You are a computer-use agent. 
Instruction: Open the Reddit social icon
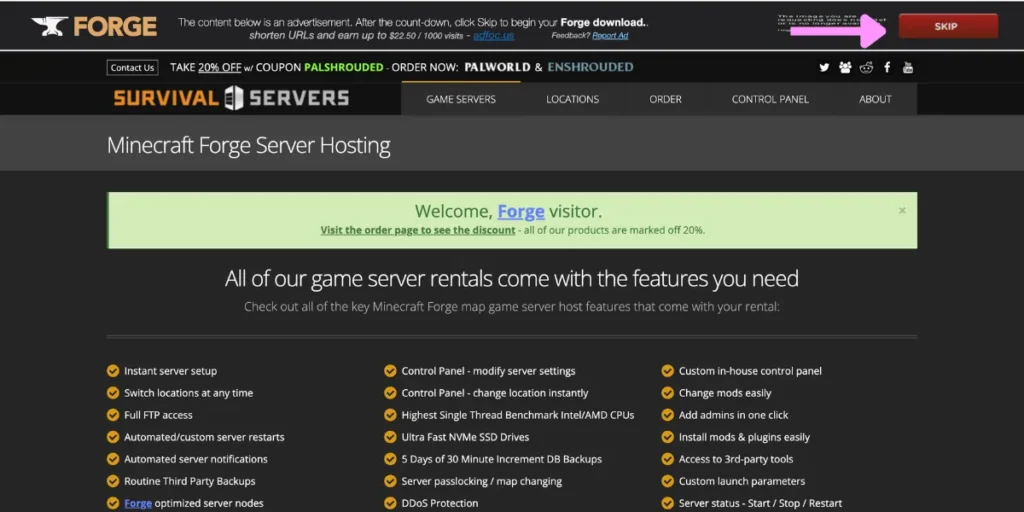tap(866, 67)
